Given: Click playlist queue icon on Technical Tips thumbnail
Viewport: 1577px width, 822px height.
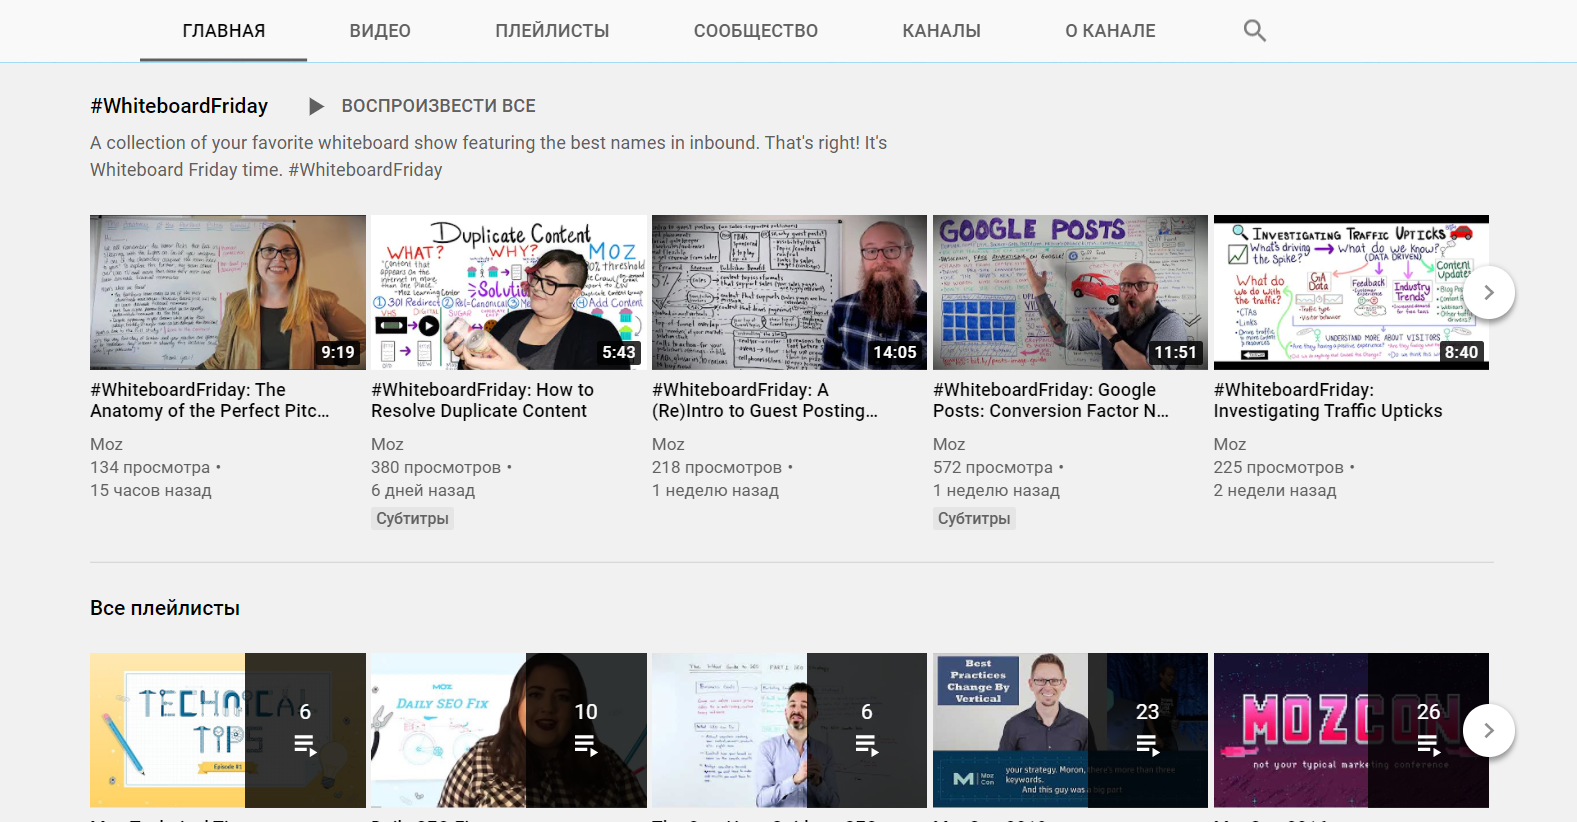Looking at the screenshot, I should pos(305,745).
